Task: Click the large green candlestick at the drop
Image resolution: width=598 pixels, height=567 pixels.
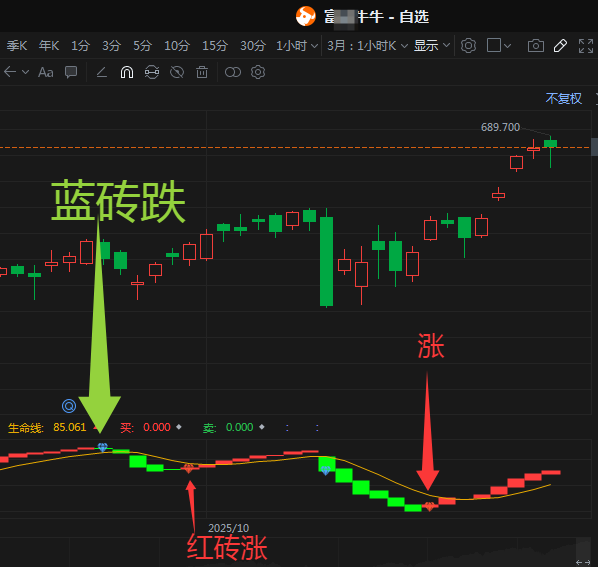Action: [x=326, y=261]
